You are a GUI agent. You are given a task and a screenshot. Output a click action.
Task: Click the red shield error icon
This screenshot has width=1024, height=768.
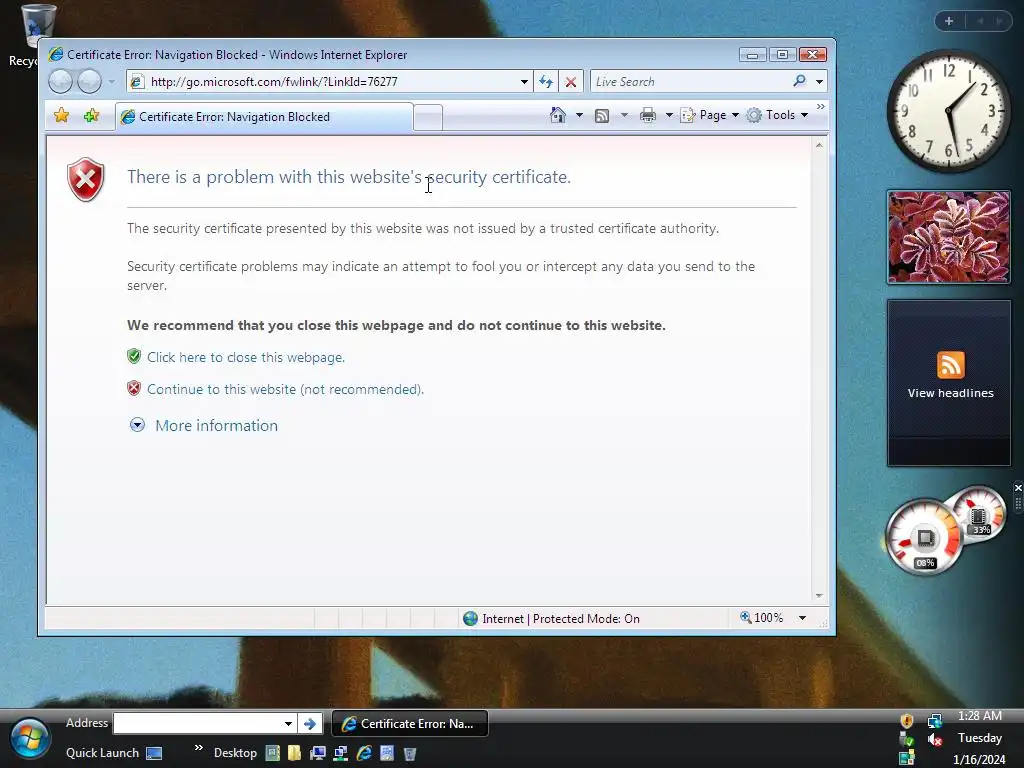click(x=86, y=179)
